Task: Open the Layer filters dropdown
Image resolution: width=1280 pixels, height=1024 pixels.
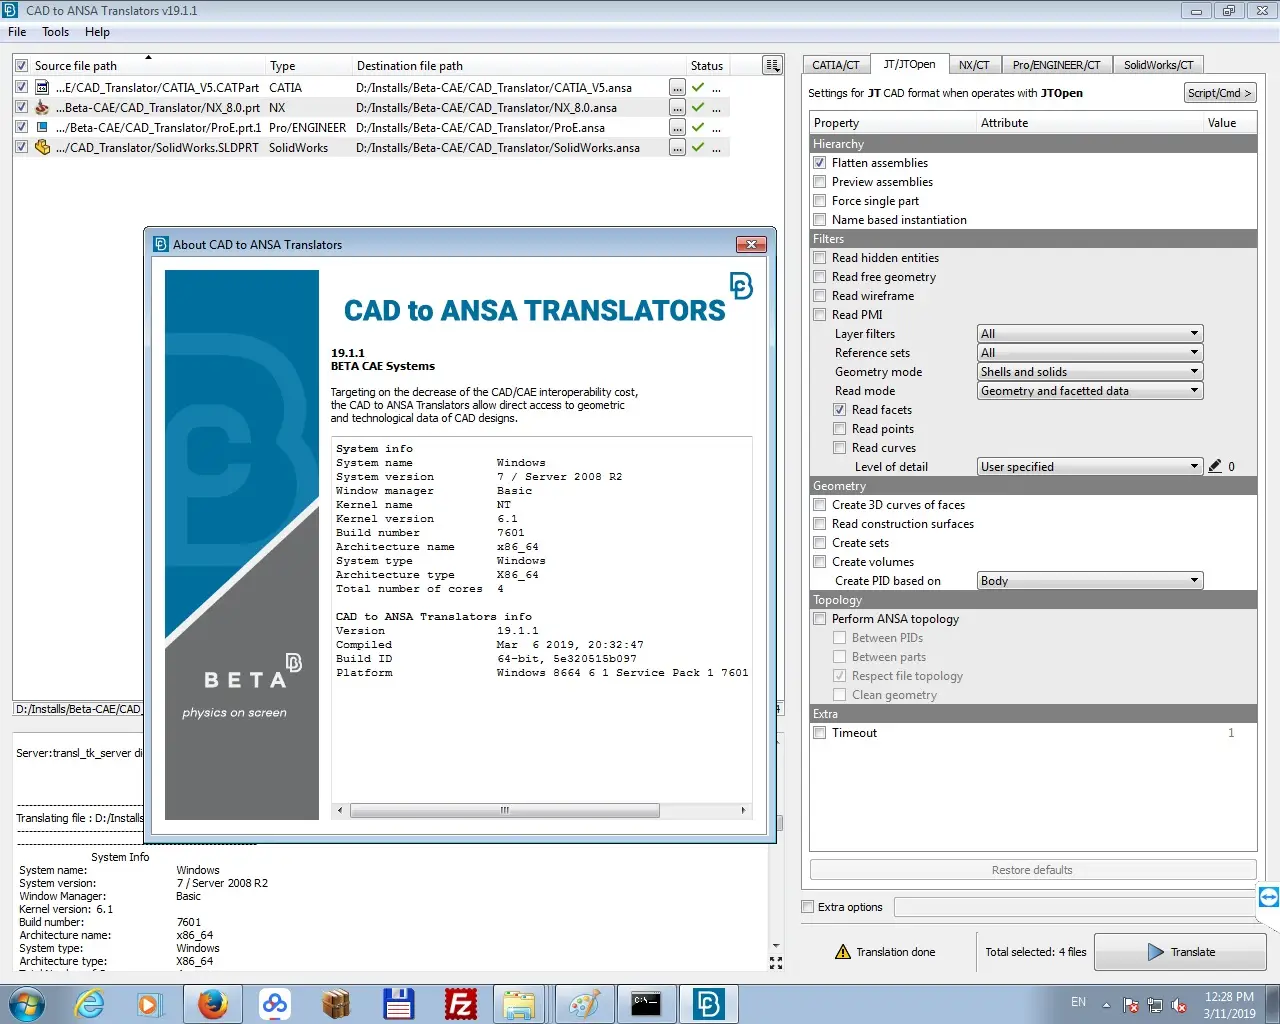Action: click(1090, 334)
